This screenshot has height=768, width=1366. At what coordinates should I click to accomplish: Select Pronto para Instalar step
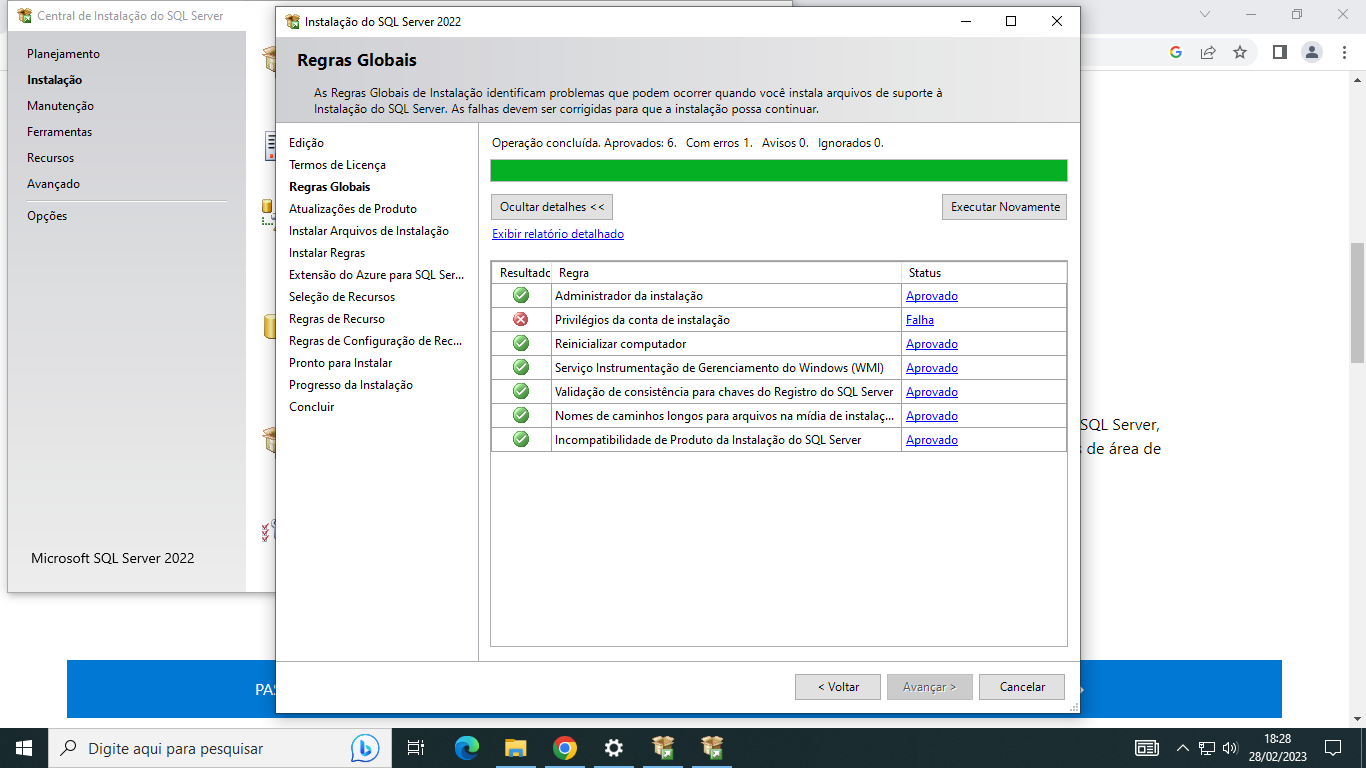(x=340, y=363)
